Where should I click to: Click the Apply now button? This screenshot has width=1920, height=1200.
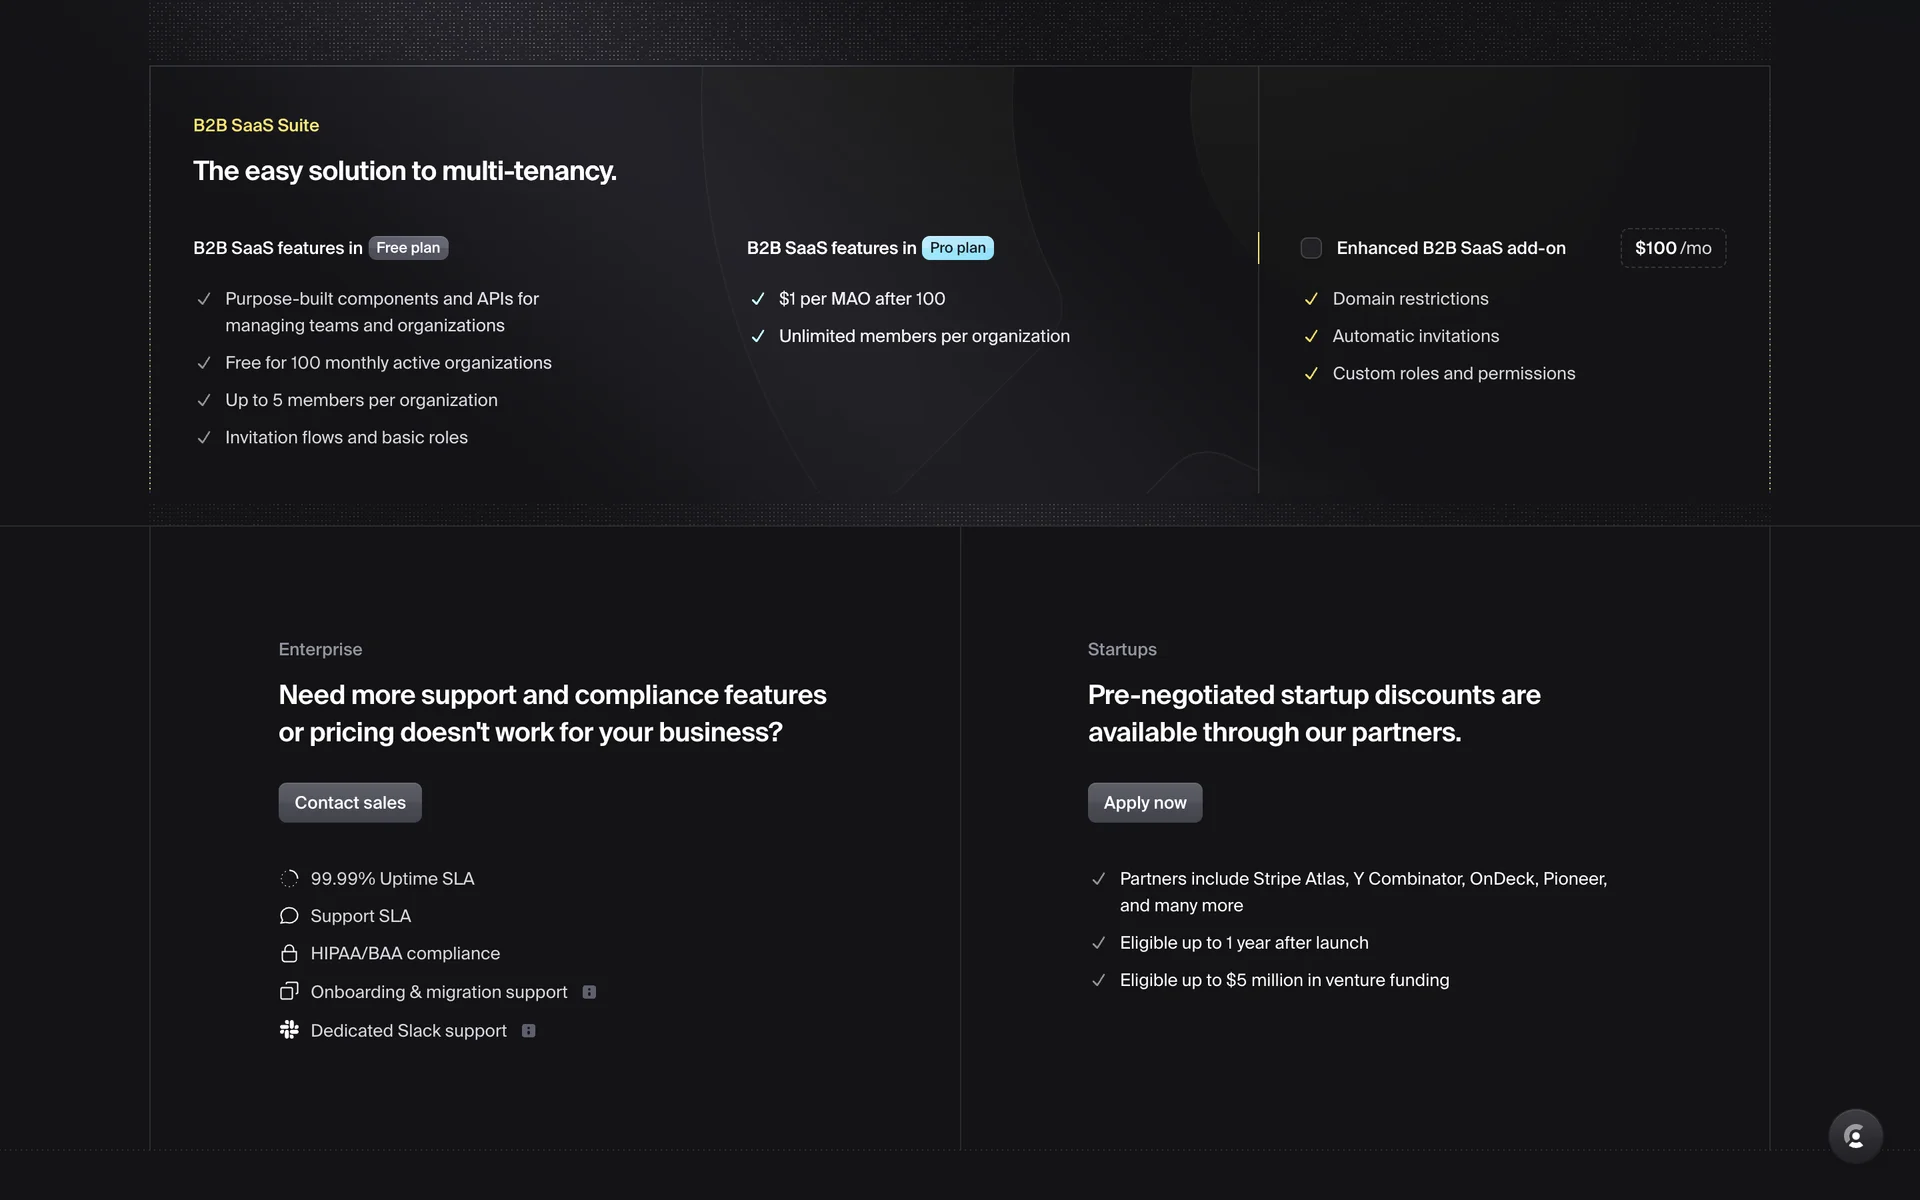tap(1144, 803)
